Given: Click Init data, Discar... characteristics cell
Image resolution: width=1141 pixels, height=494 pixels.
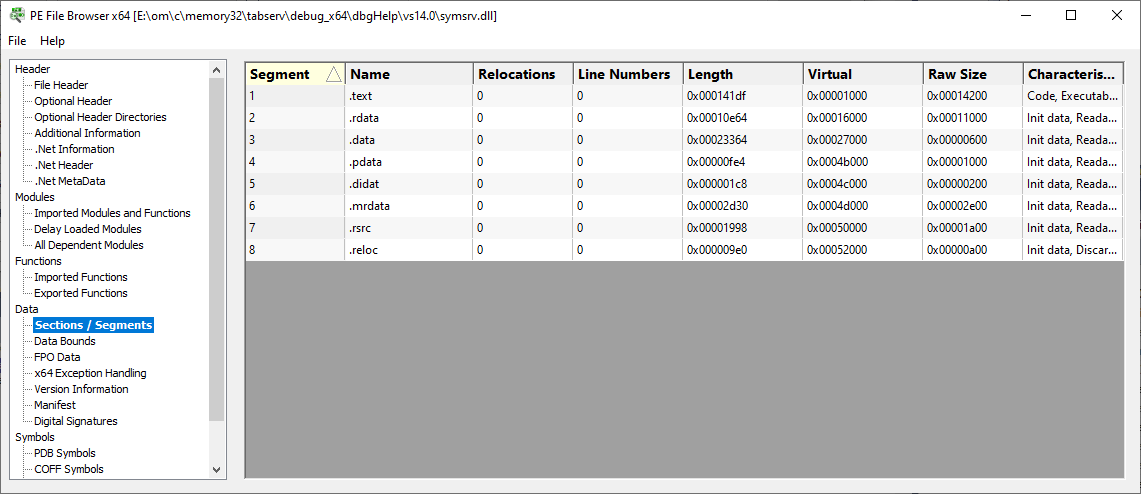Looking at the screenshot, I should click(1073, 250).
